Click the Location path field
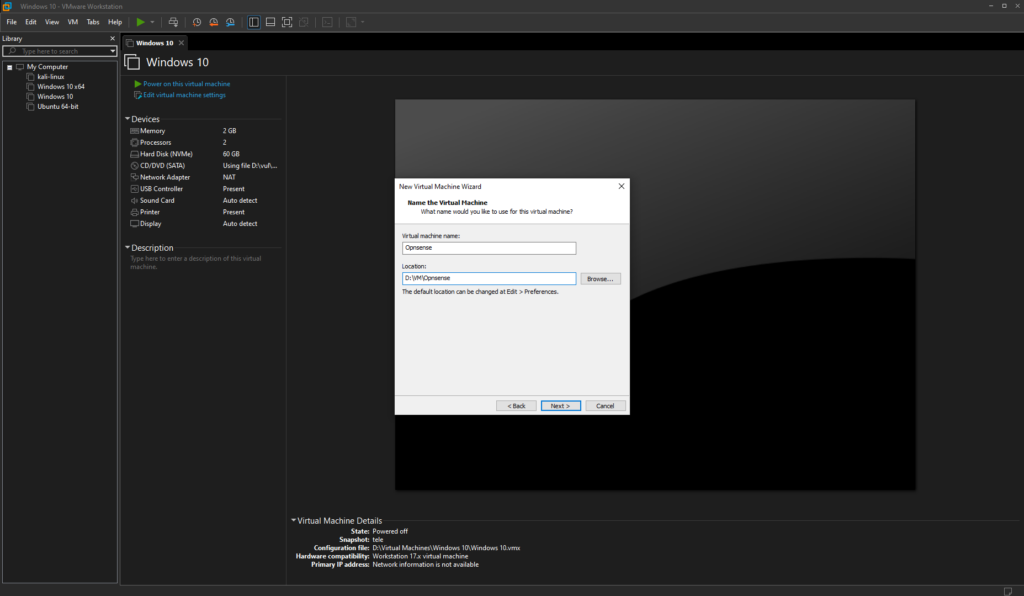Viewport: 1024px width, 596px height. [488, 278]
